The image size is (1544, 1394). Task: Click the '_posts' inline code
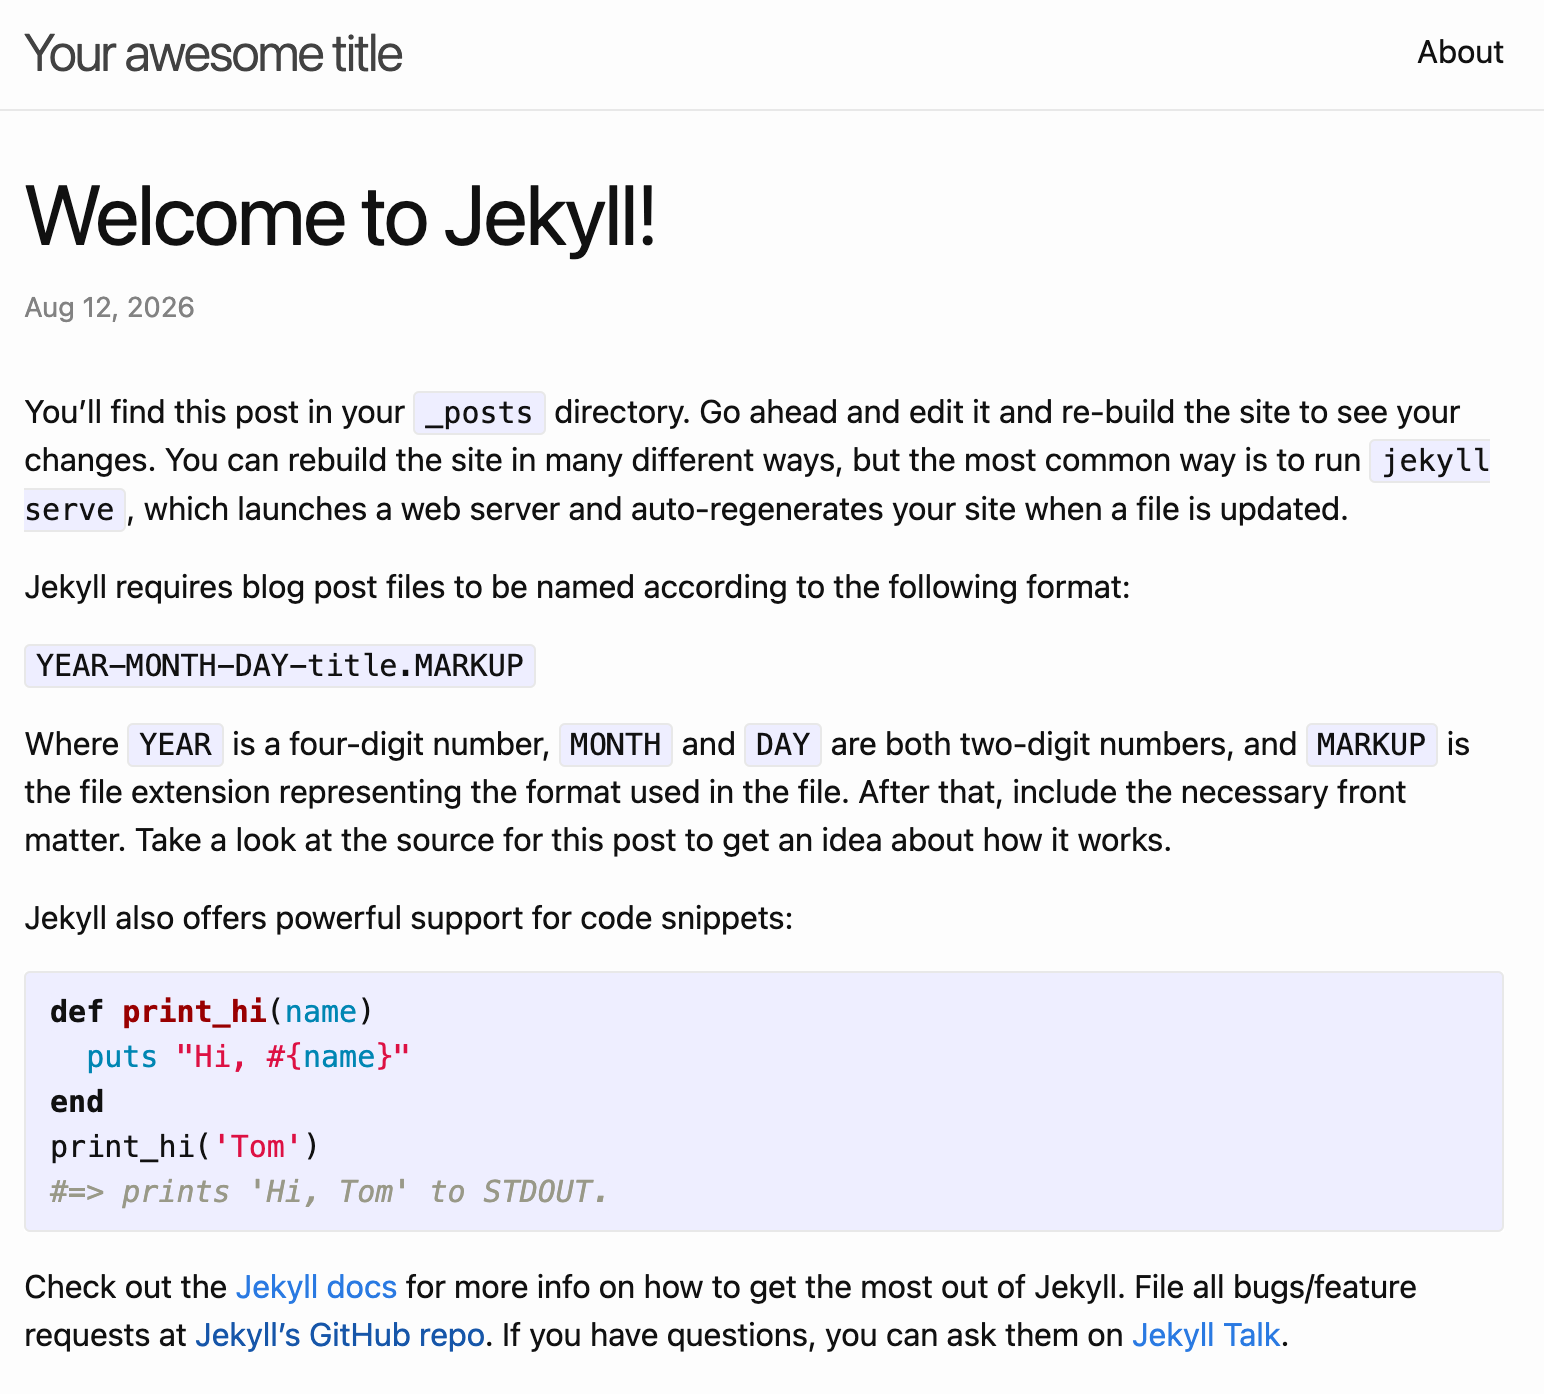(x=479, y=412)
